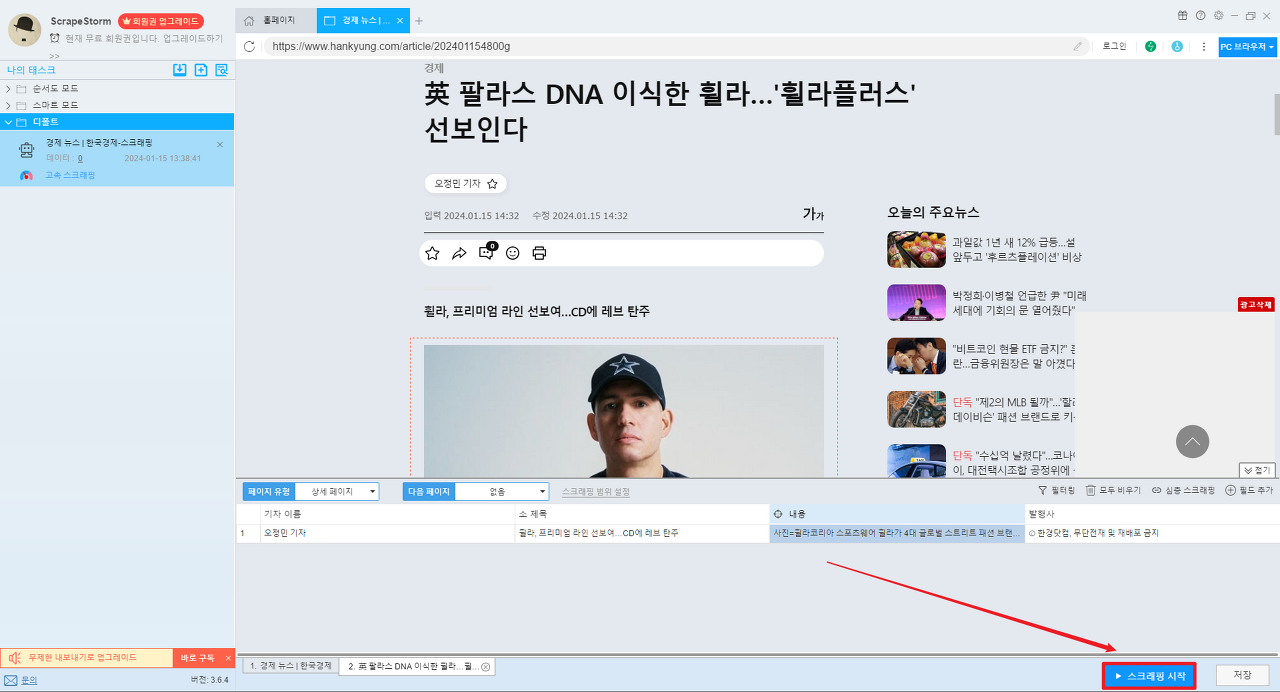Click the 광고삭제 ad removal button

[x=1256, y=304]
